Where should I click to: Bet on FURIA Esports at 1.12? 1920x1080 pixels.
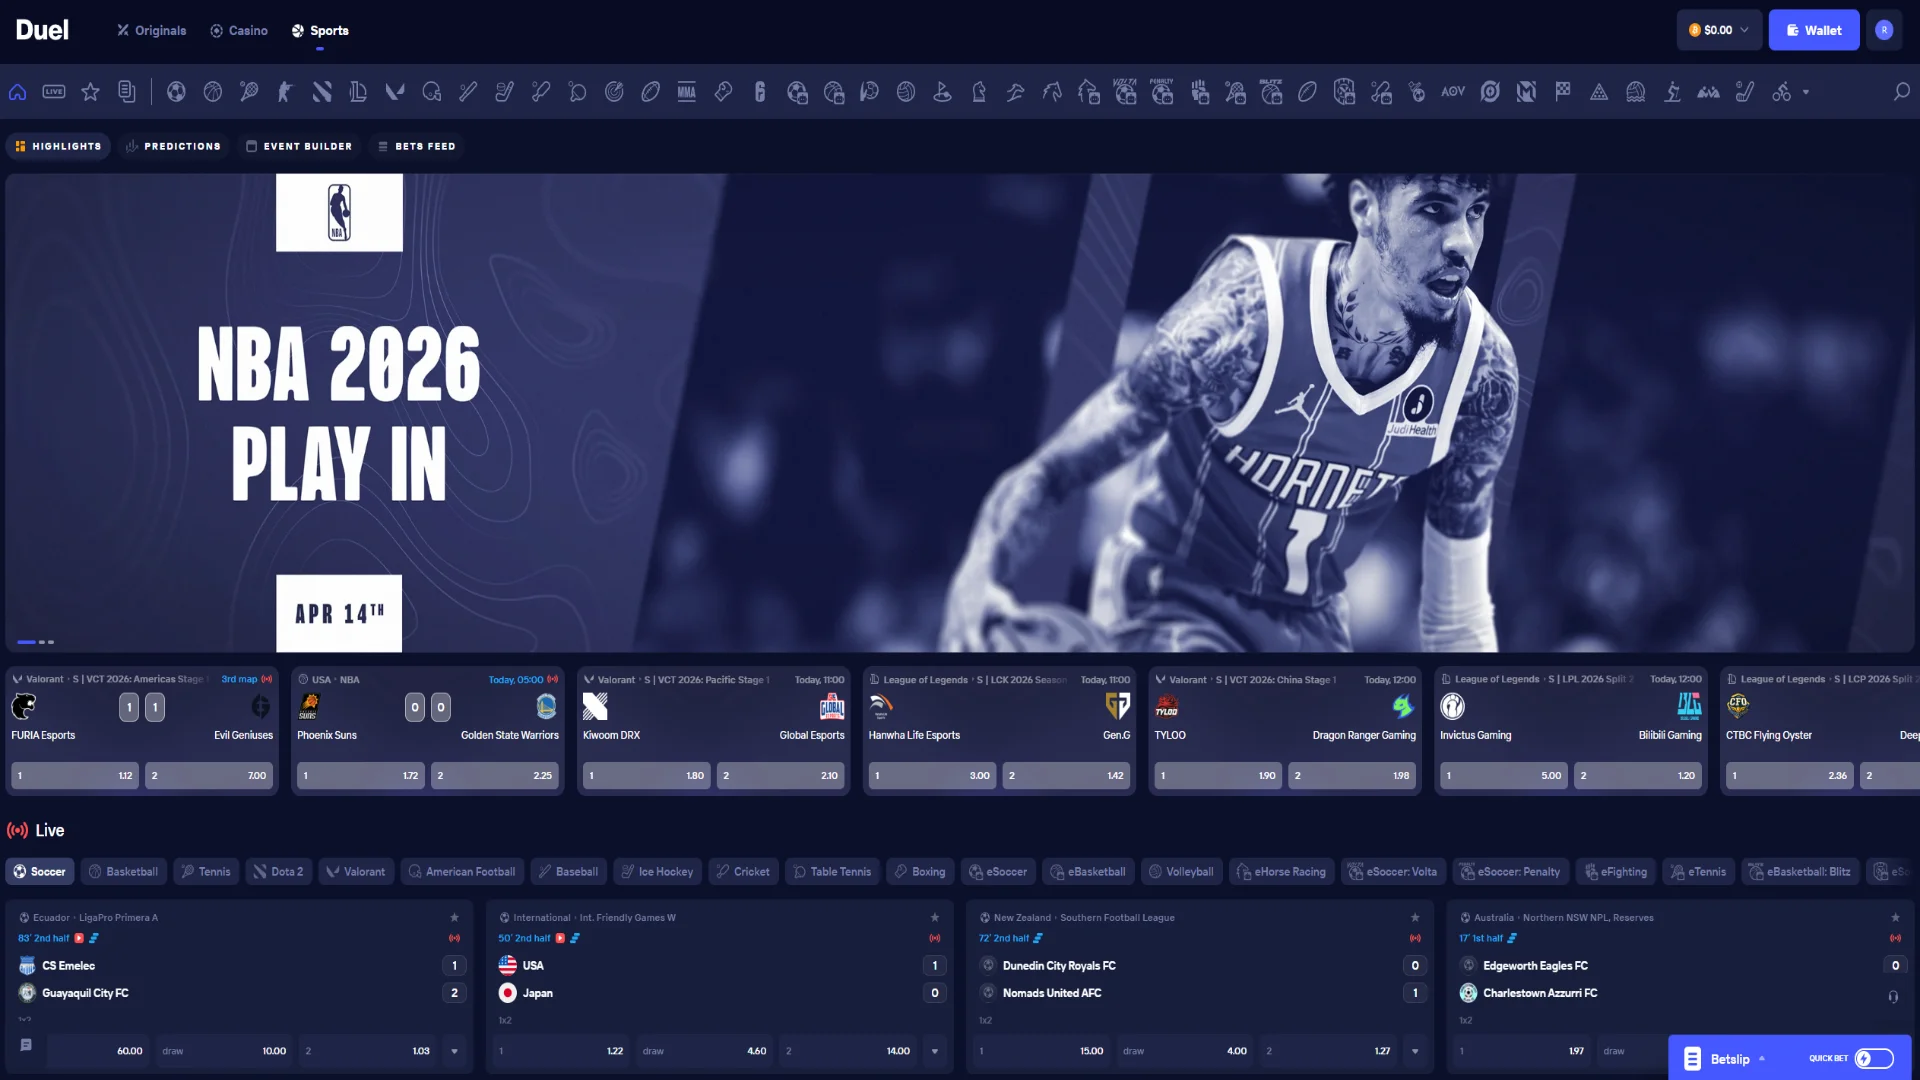(75, 775)
